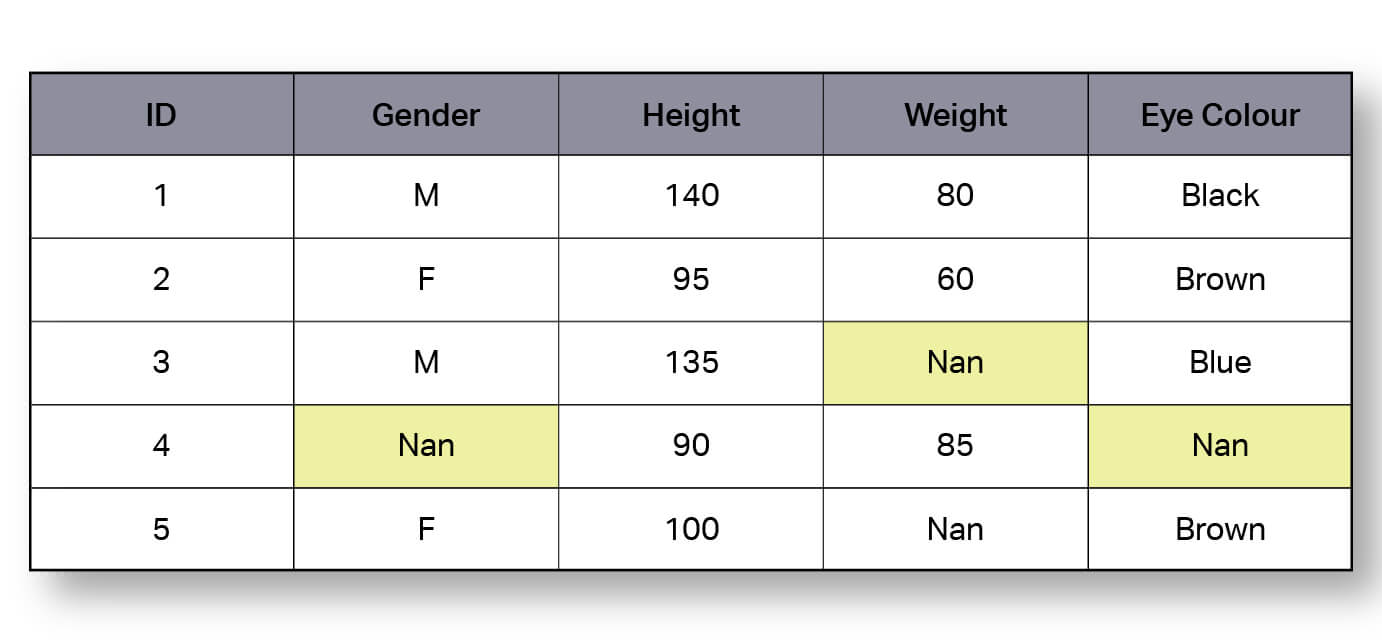Click the Height cell showing 100

pyautogui.click(x=691, y=529)
